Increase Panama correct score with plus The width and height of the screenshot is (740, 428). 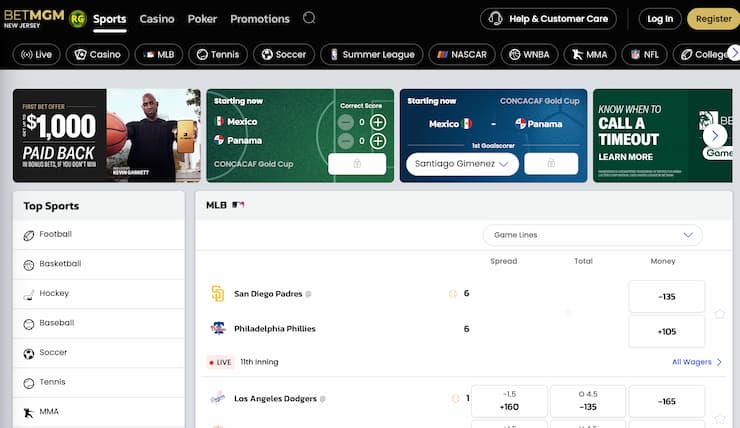pos(378,141)
